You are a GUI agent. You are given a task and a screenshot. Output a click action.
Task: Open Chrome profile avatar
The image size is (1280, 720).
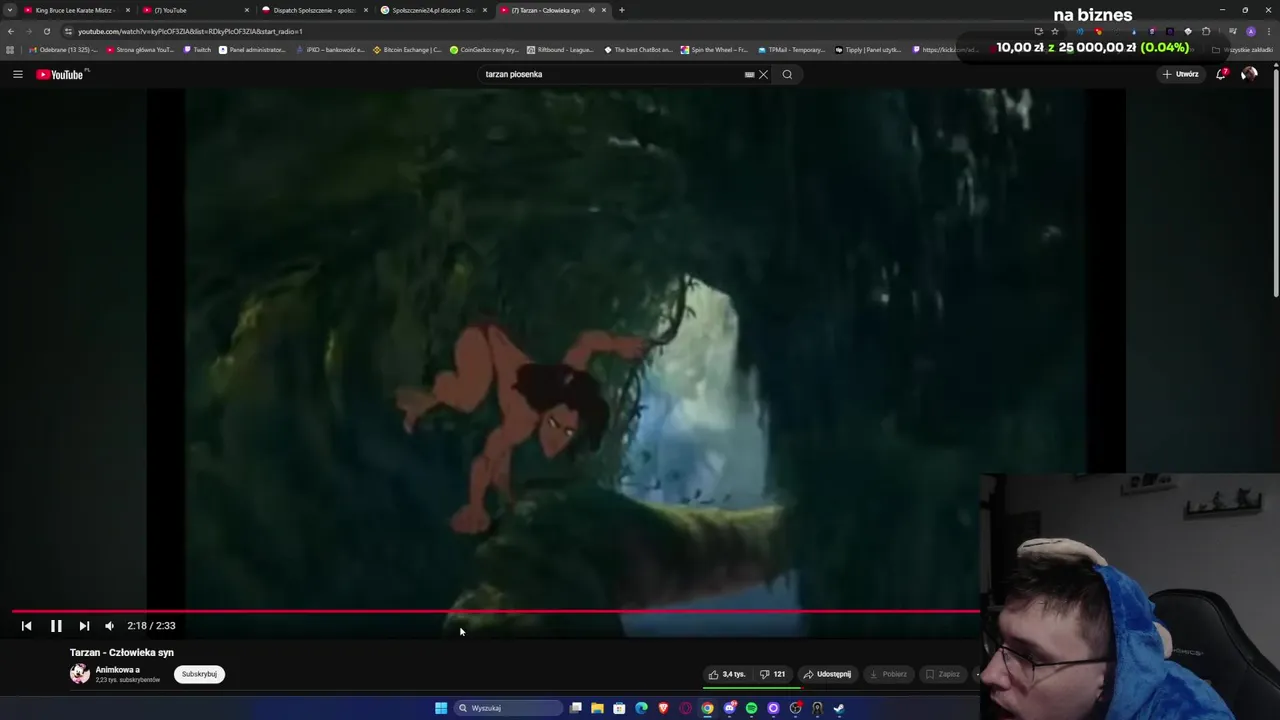click(1250, 31)
